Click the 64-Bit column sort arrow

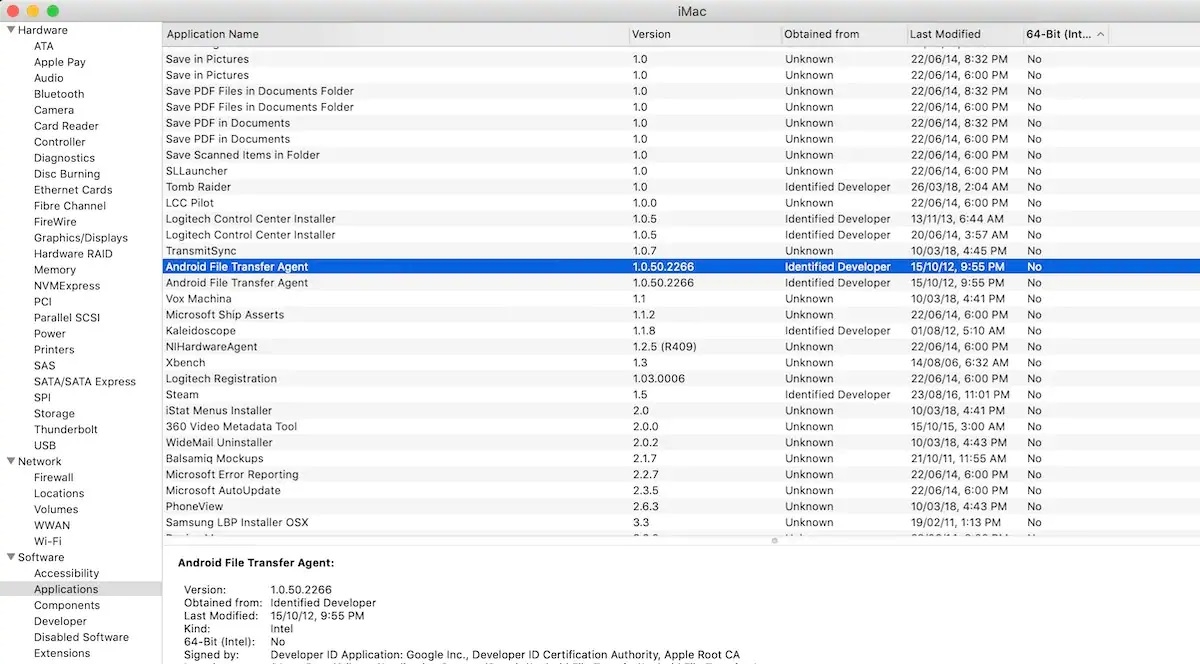click(1101, 34)
